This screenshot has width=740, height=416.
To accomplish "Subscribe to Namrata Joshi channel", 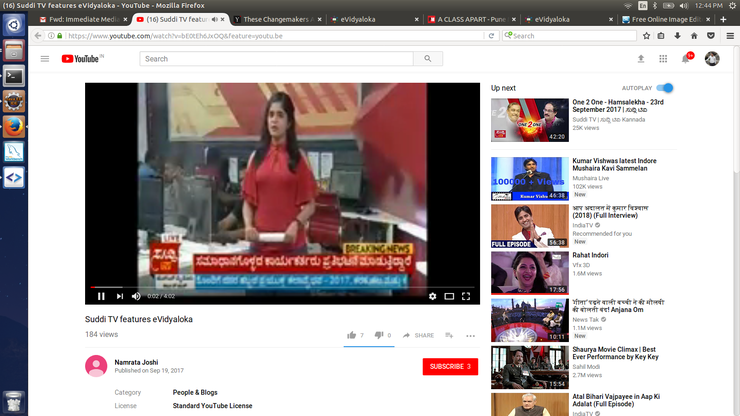I will (450, 367).
